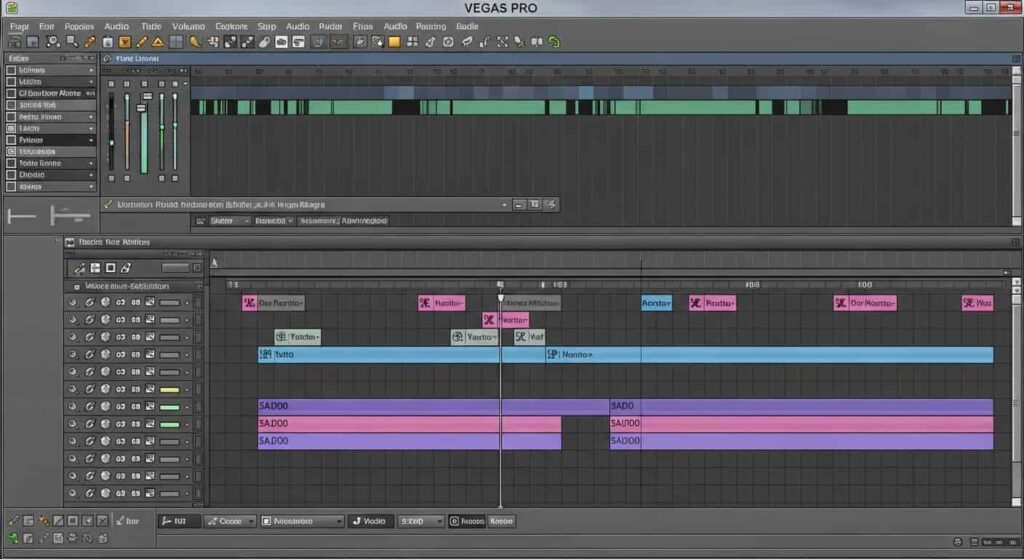Viewport: 1024px width, 559px height.
Task: Click the circular icon in bottom-right status bar
Action: [x=958, y=542]
